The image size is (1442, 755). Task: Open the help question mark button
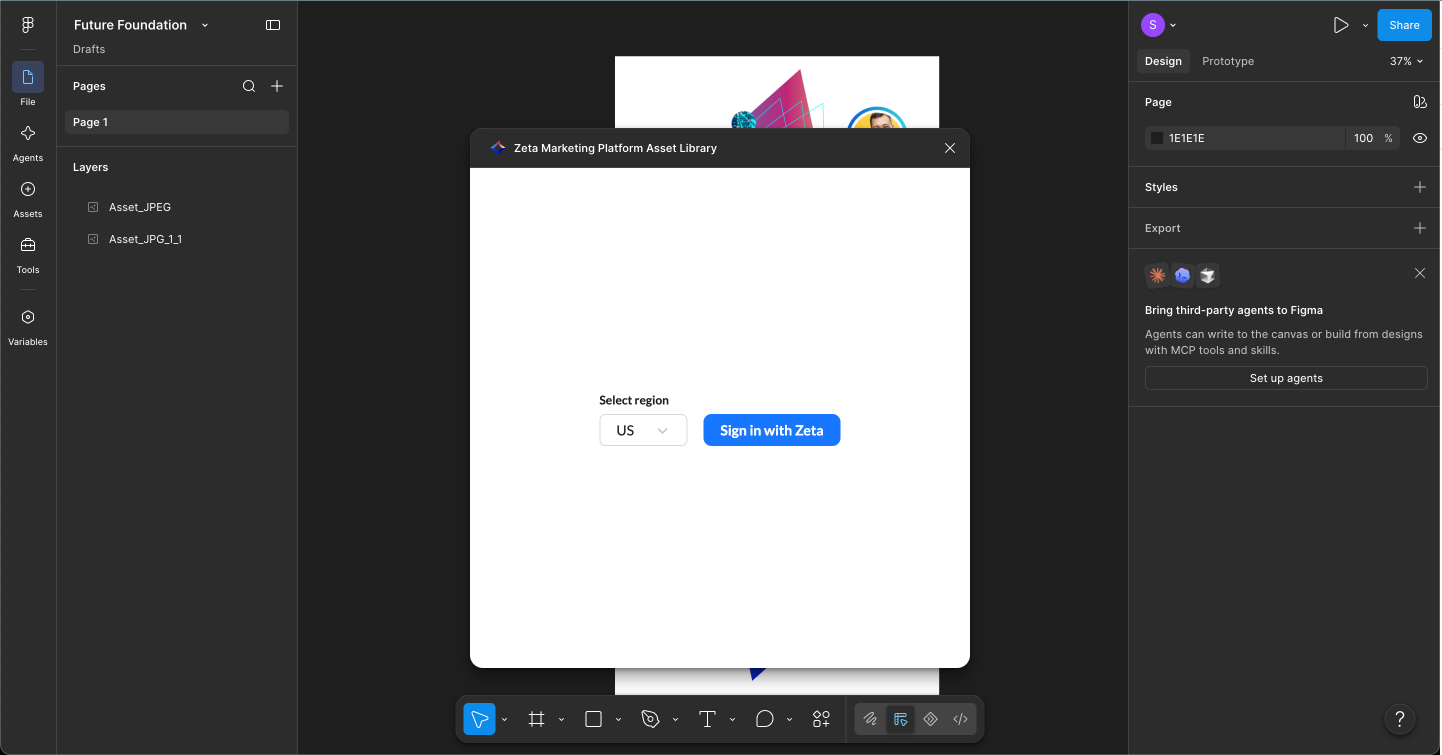[x=1400, y=718]
